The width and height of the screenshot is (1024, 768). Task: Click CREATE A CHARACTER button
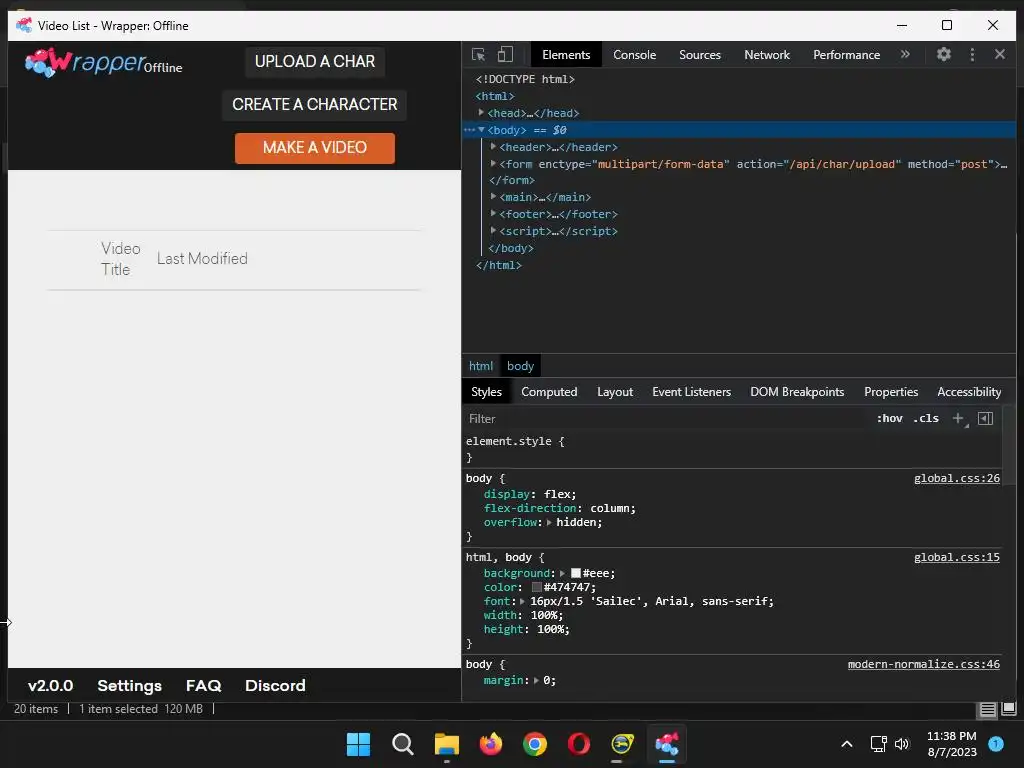(315, 104)
